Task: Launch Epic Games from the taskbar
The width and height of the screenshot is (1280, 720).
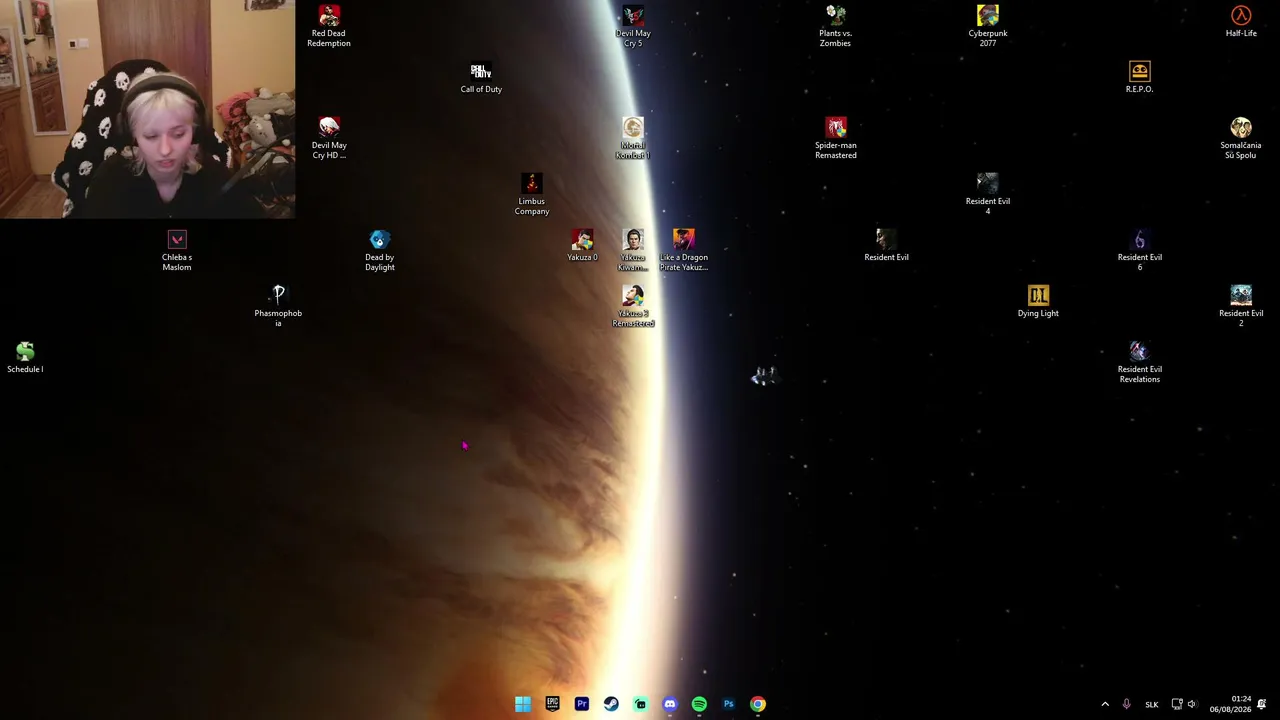Action: point(552,704)
